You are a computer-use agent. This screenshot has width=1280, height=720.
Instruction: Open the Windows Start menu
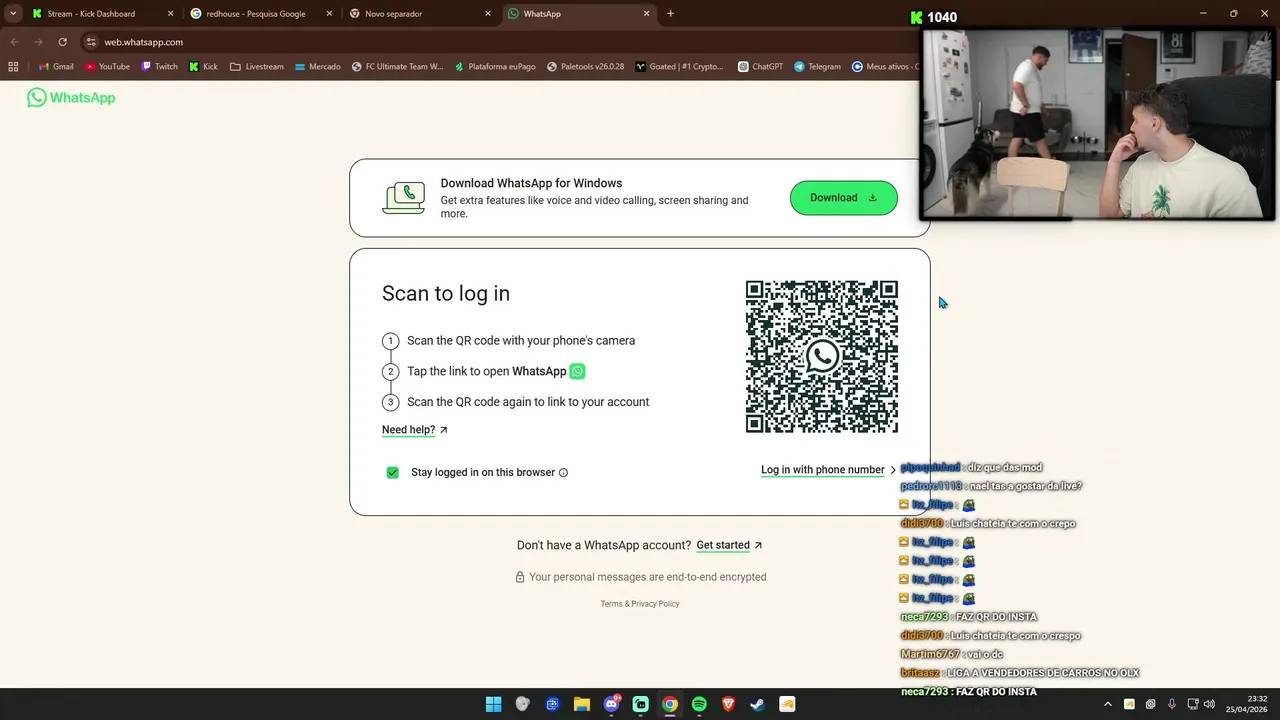[494, 704]
